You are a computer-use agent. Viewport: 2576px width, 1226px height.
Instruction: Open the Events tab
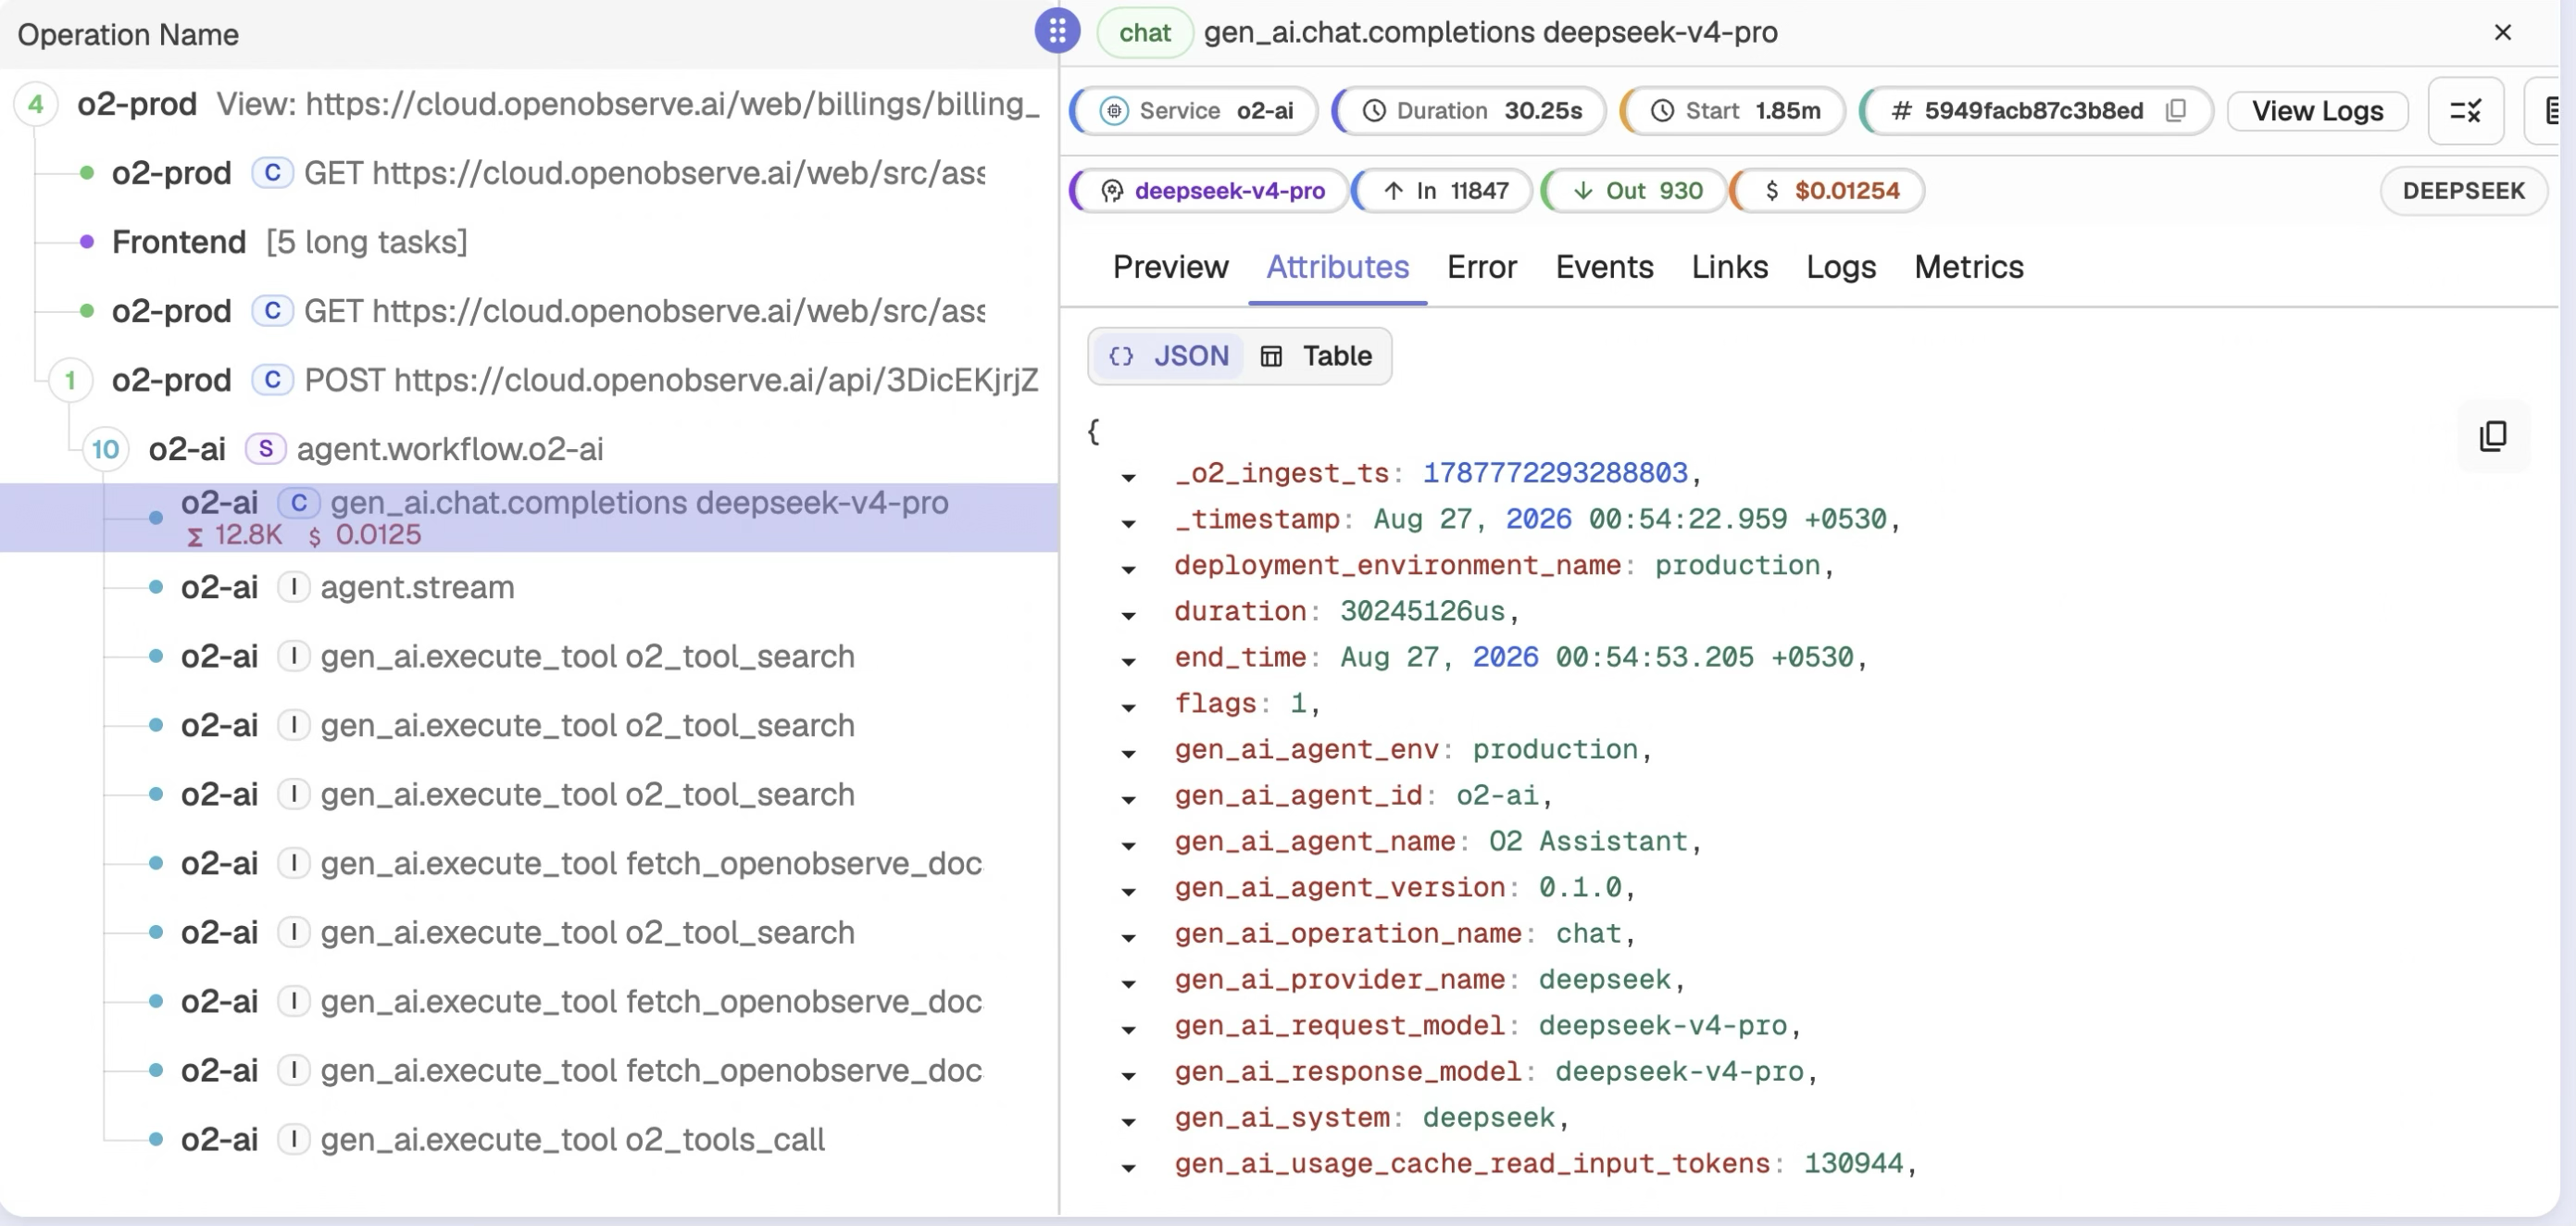point(1604,267)
